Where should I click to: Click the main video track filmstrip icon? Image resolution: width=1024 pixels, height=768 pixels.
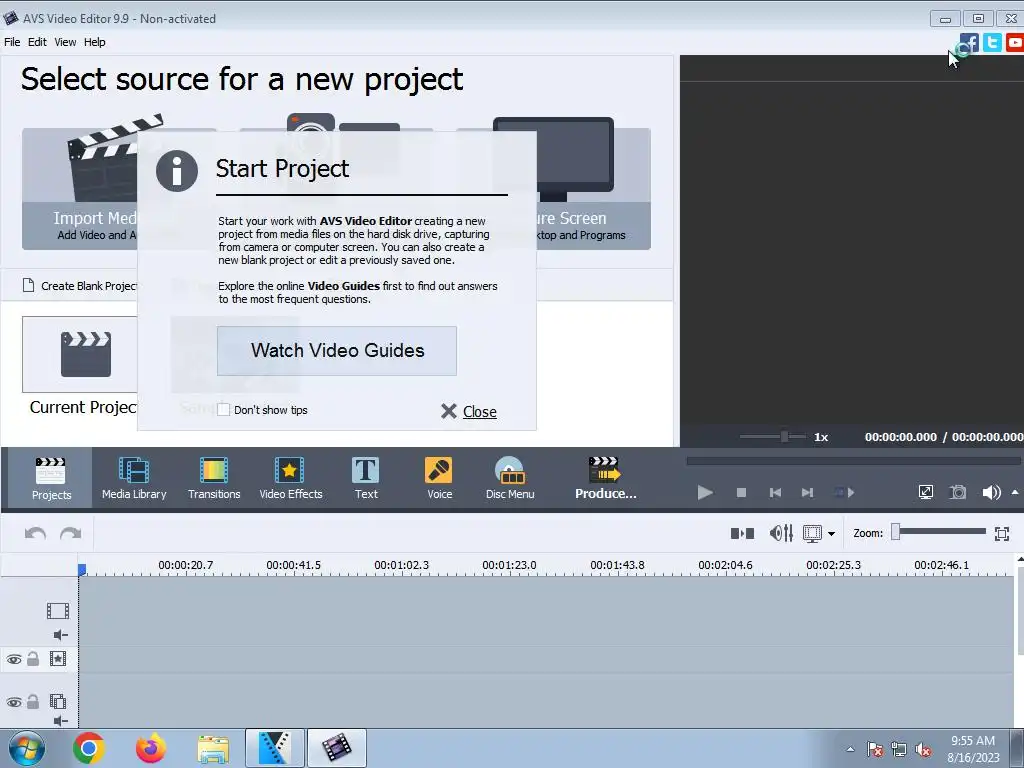[x=57, y=611]
